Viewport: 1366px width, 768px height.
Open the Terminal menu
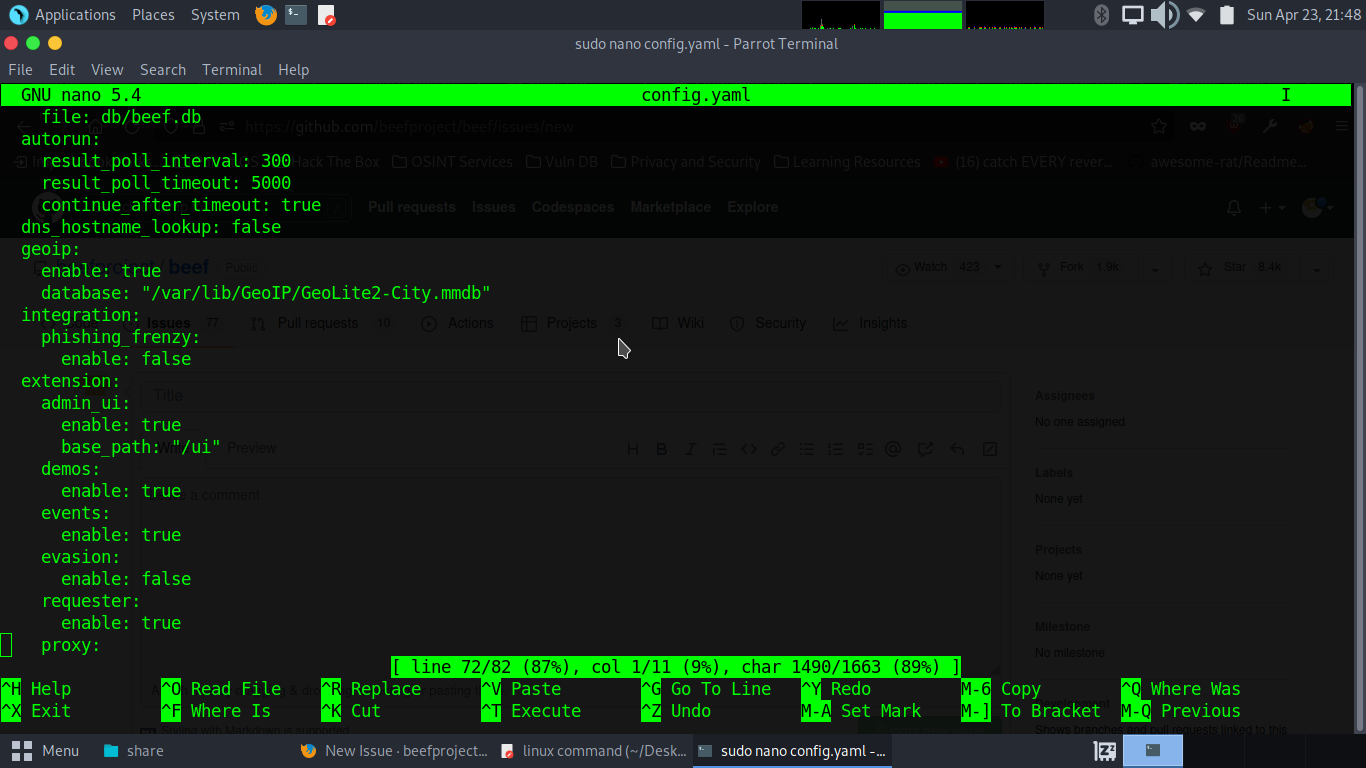(231, 69)
